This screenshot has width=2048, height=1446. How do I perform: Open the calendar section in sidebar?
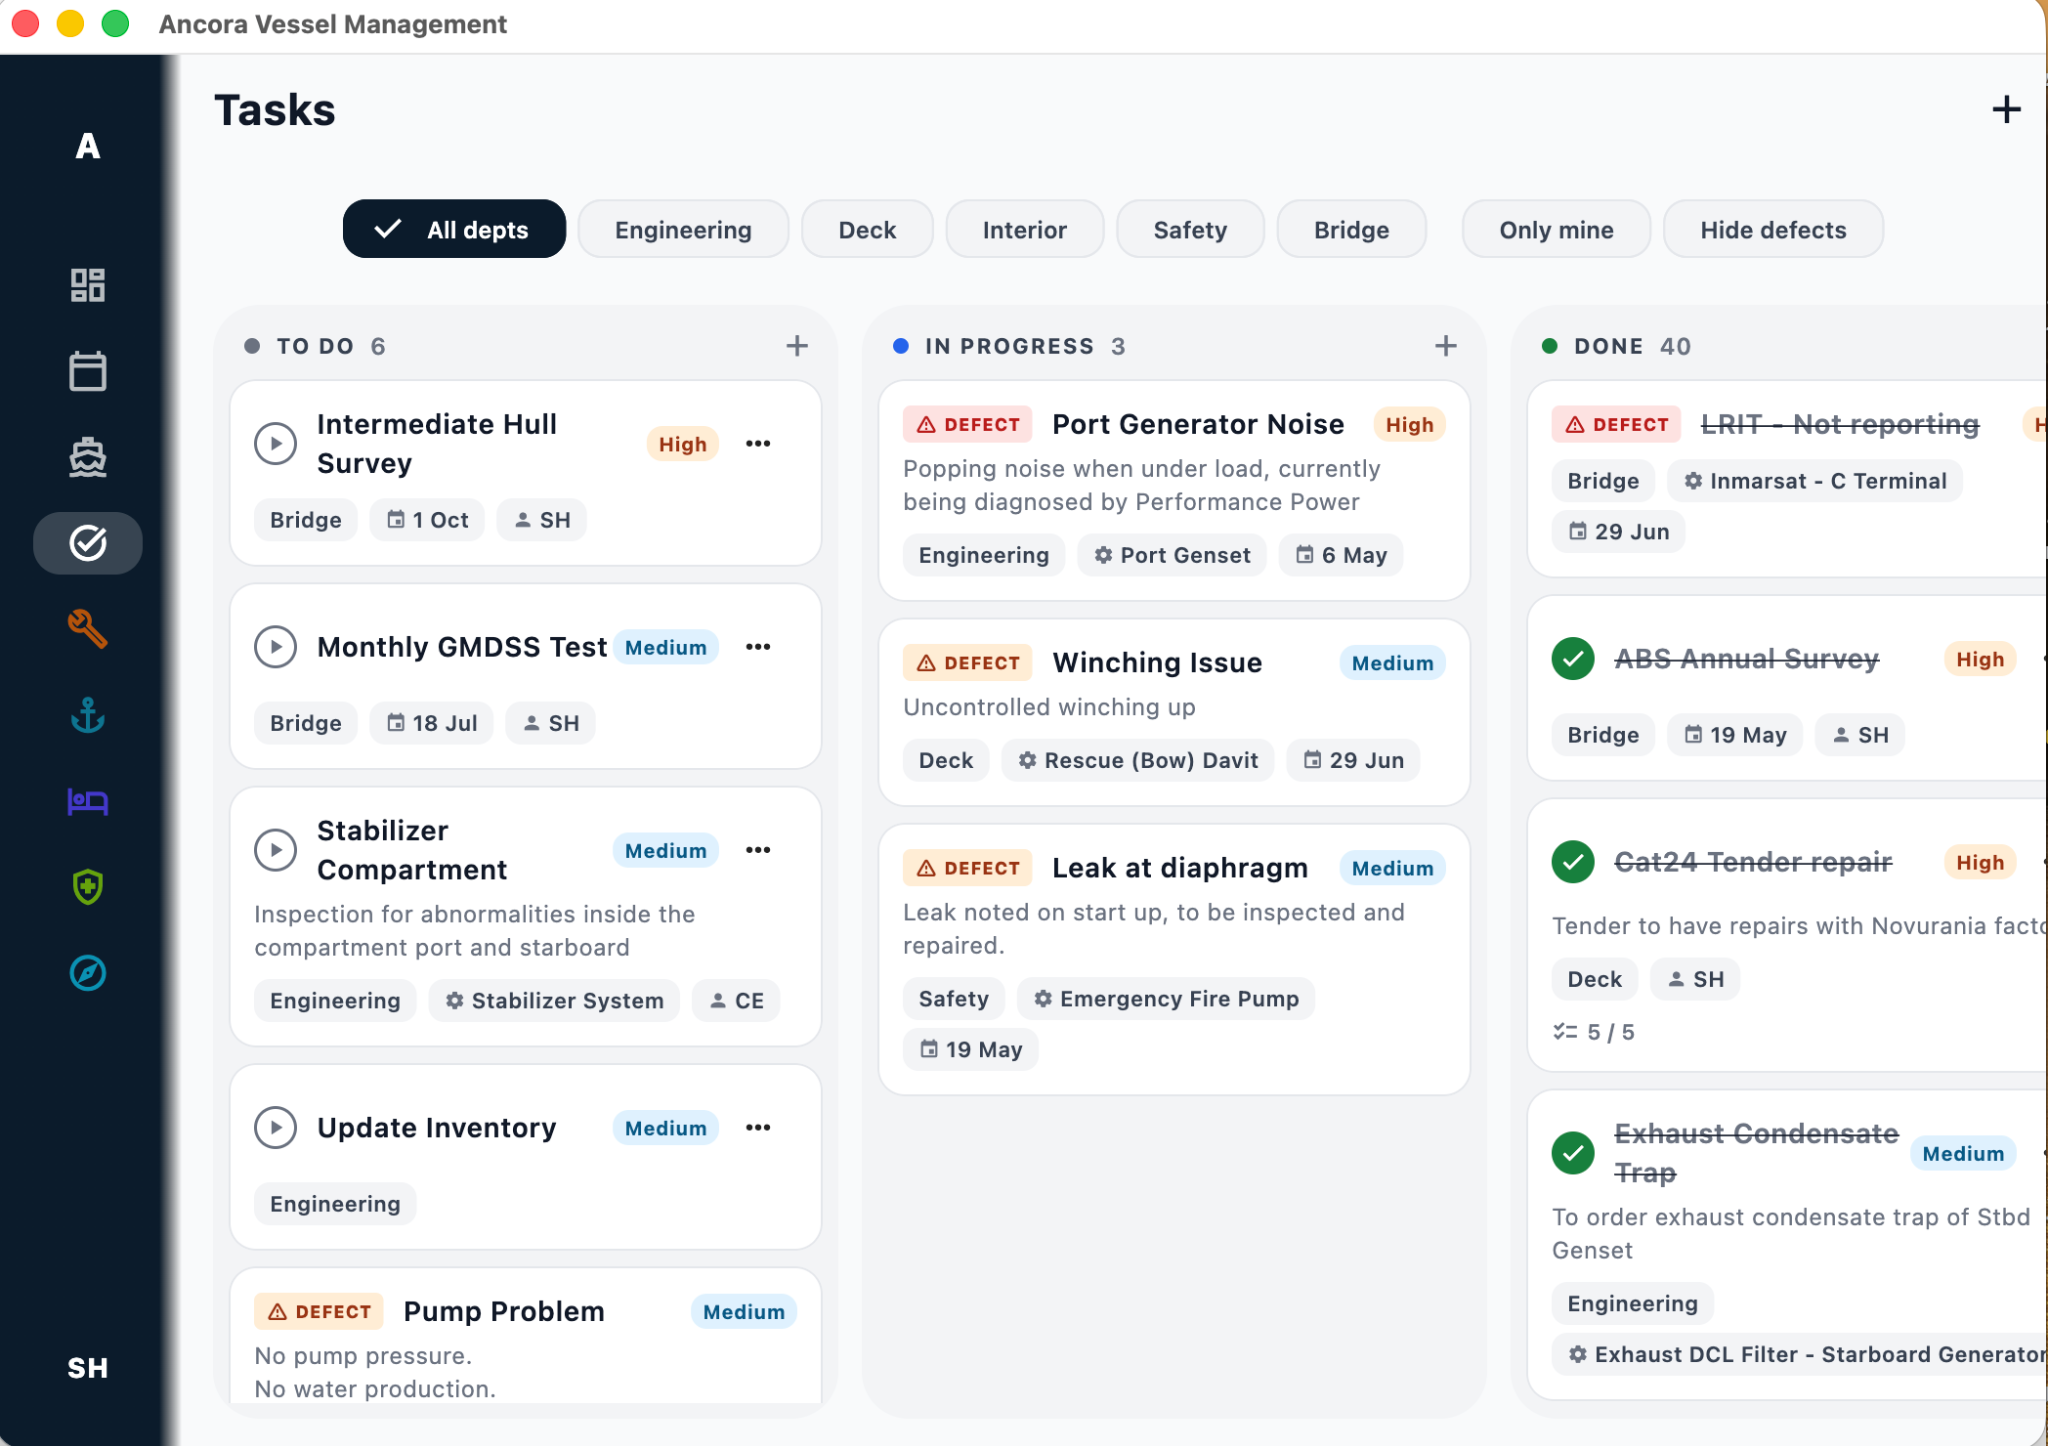pos(88,371)
